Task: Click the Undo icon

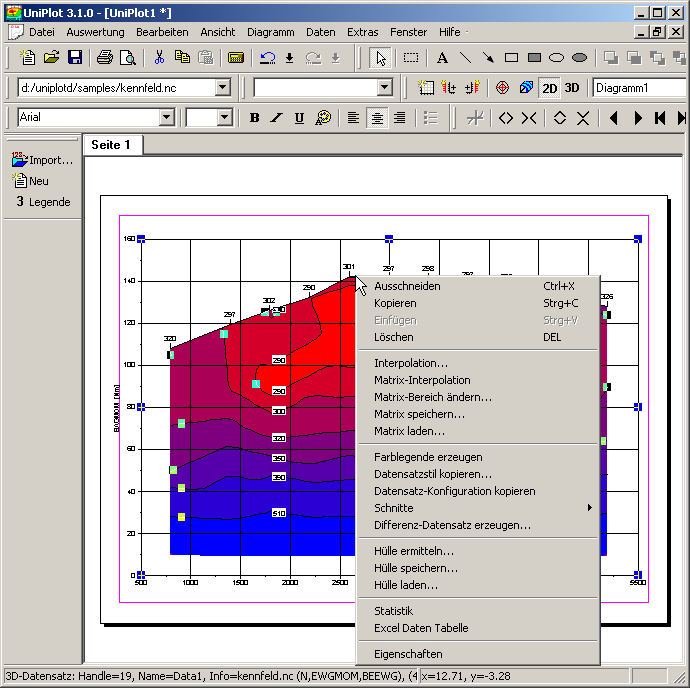Action: coord(268,58)
